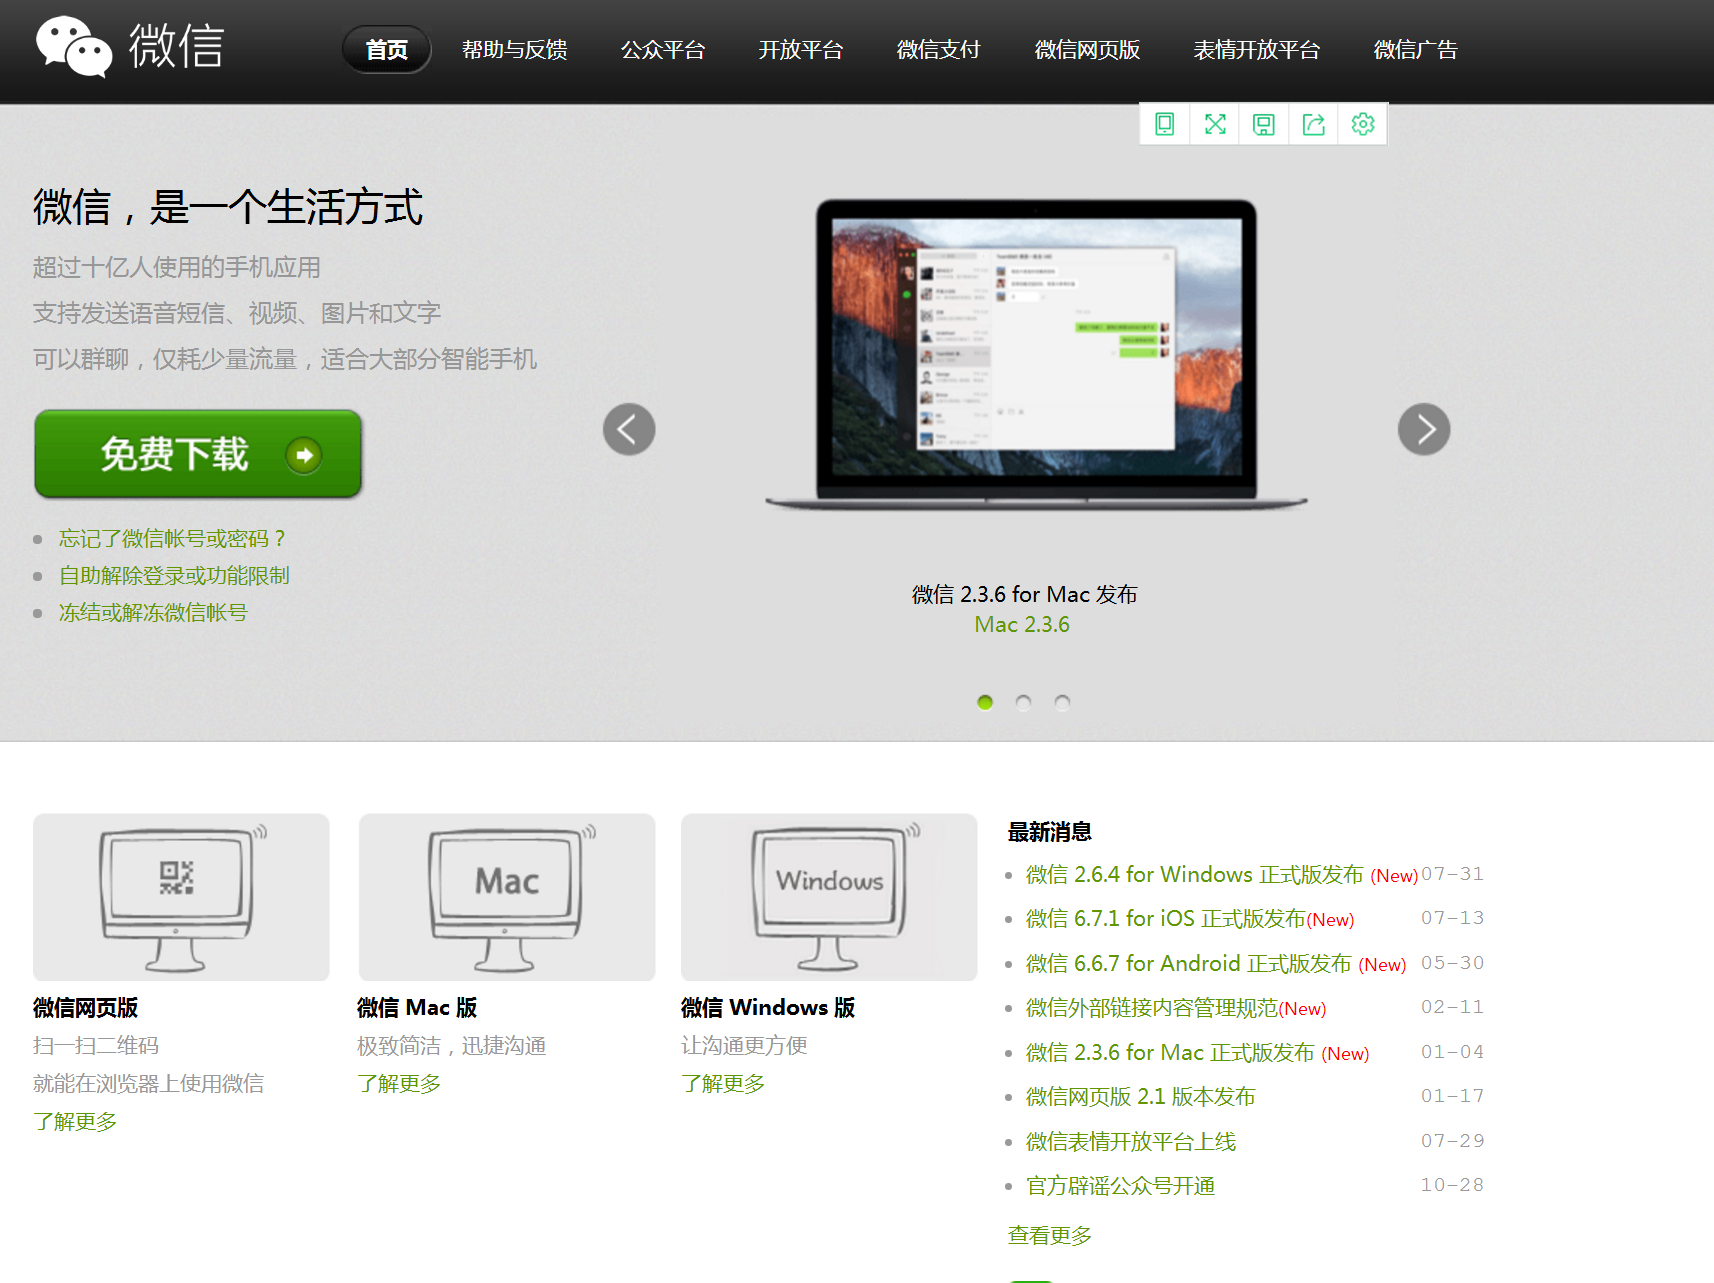Select the first (active) carousel dot
Screen dimensions: 1714x1283
click(x=984, y=702)
